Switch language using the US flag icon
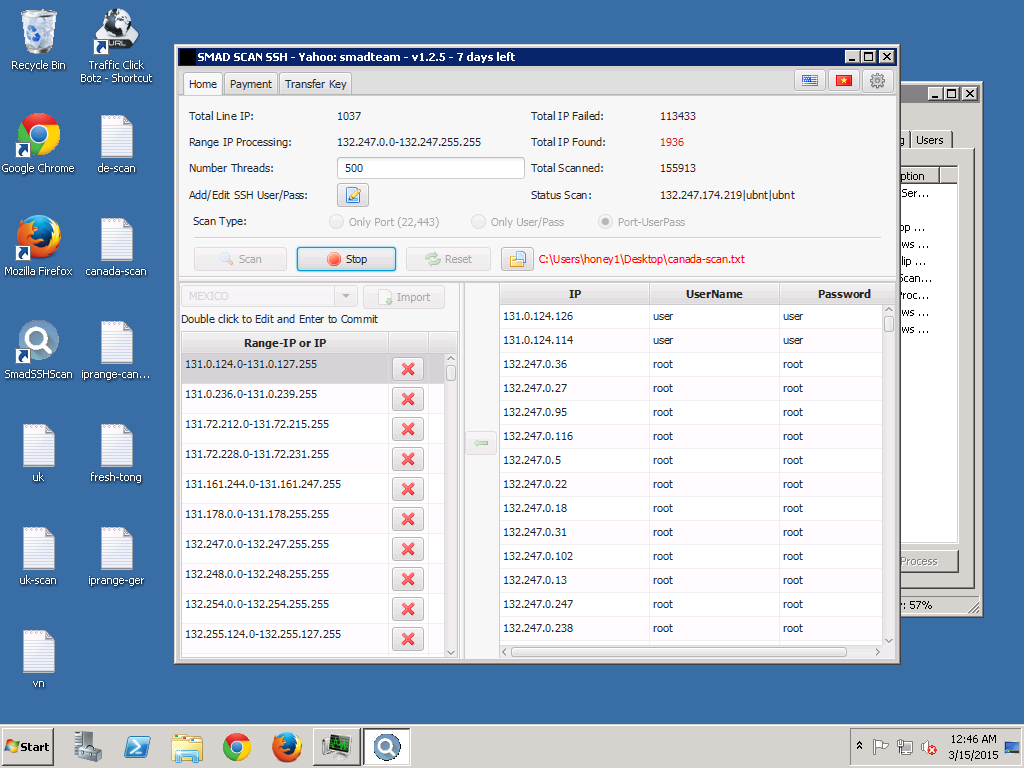This screenshot has height=768, width=1024. tap(810, 82)
